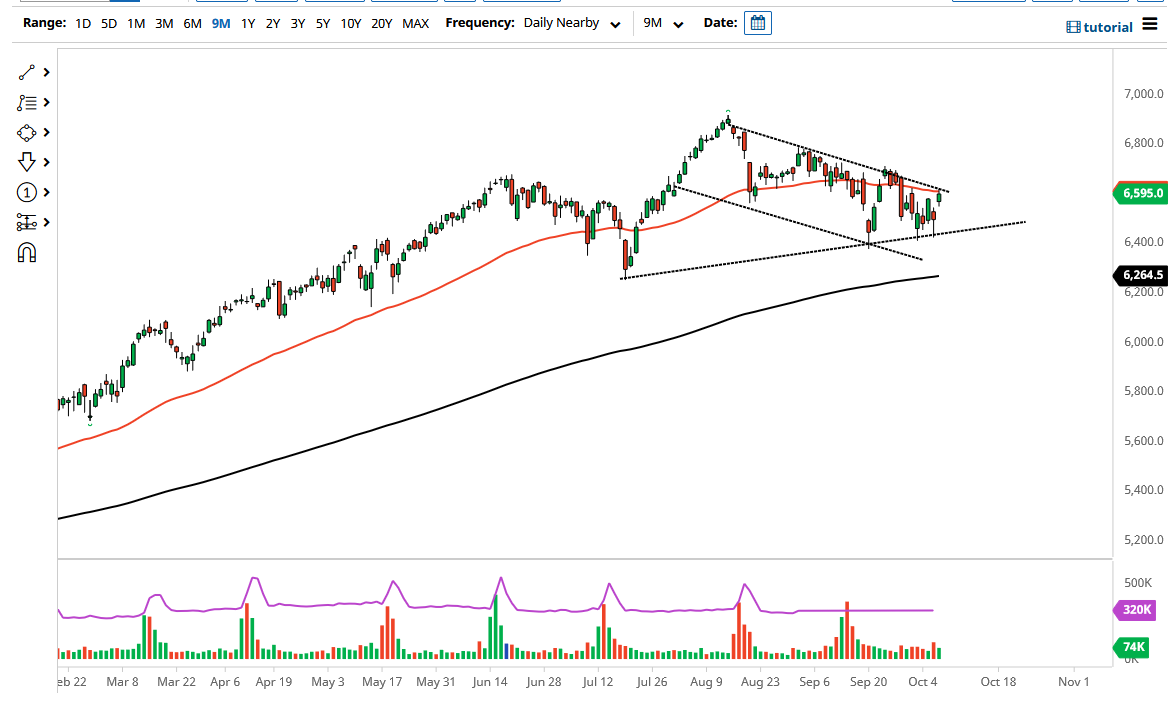Set range to 1D
This screenshot has height=702, width=1175.
[82, 23]
